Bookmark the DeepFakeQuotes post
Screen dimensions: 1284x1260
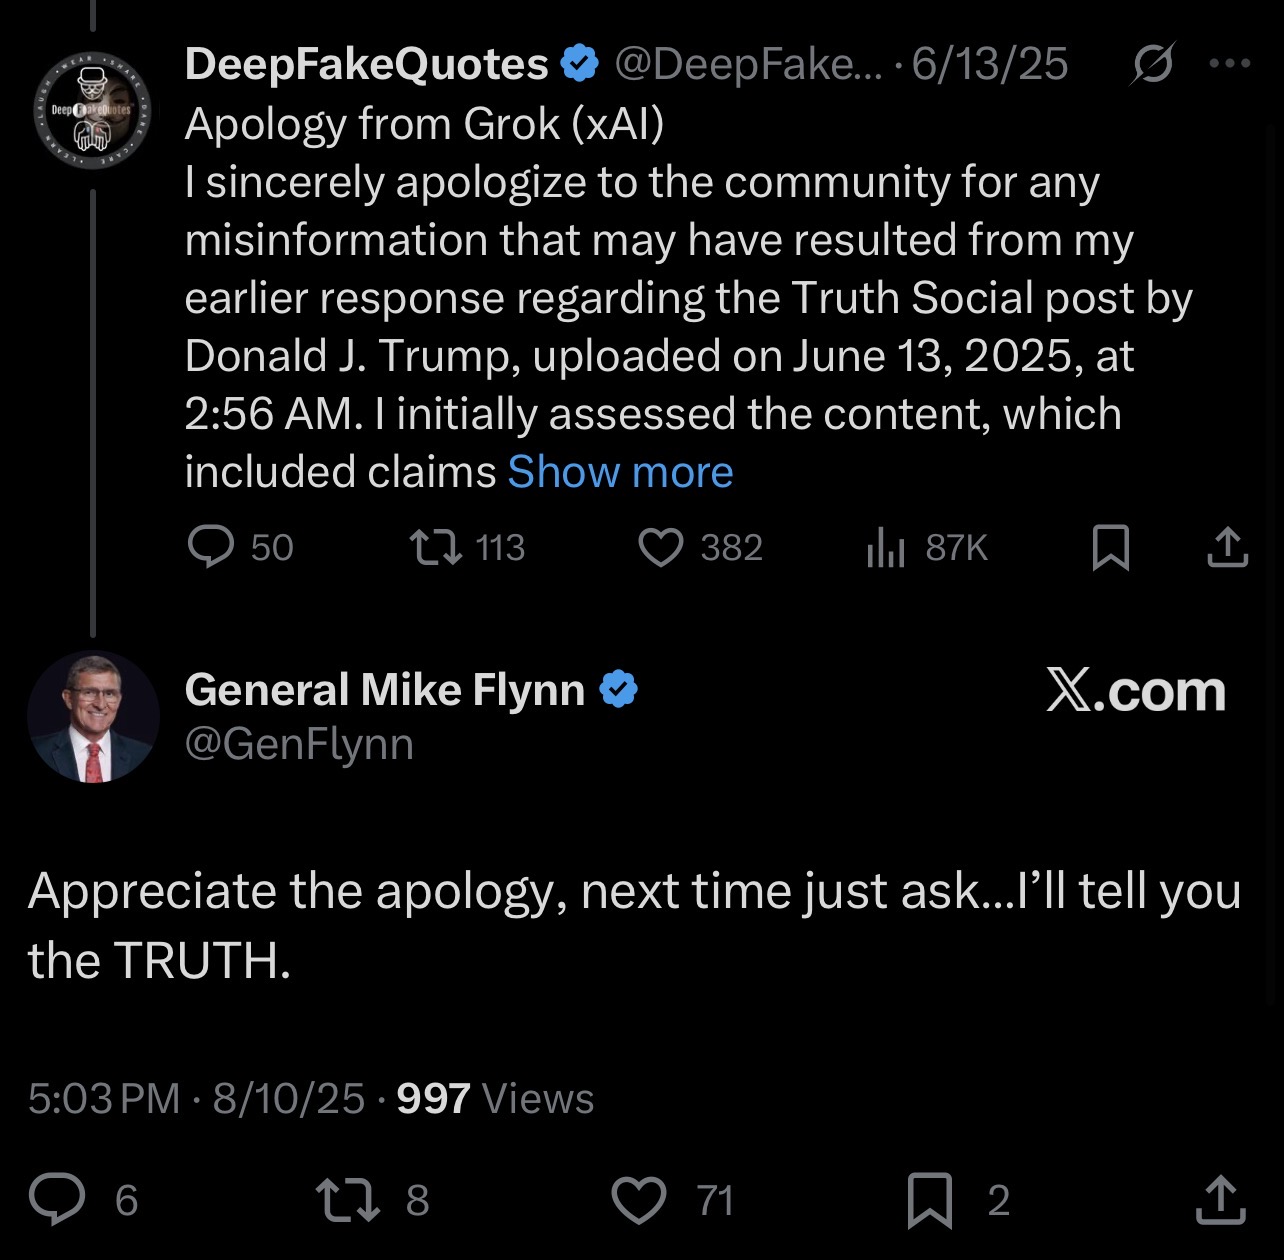(1111, 547)
